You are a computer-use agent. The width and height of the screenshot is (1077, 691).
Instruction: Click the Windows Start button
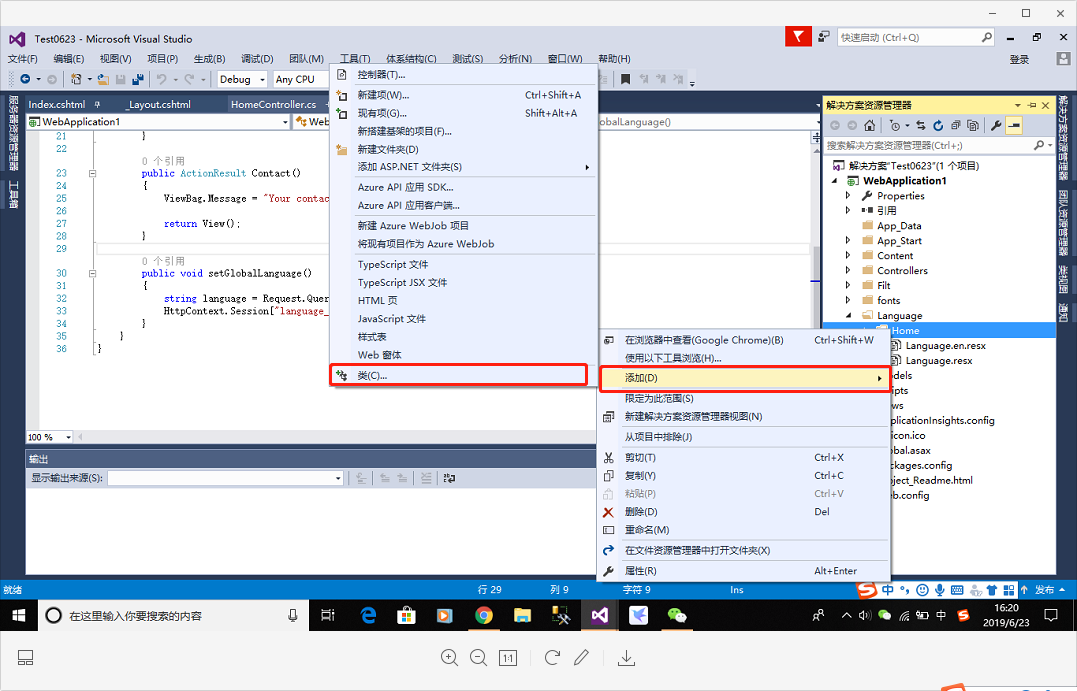click(19, 615)
